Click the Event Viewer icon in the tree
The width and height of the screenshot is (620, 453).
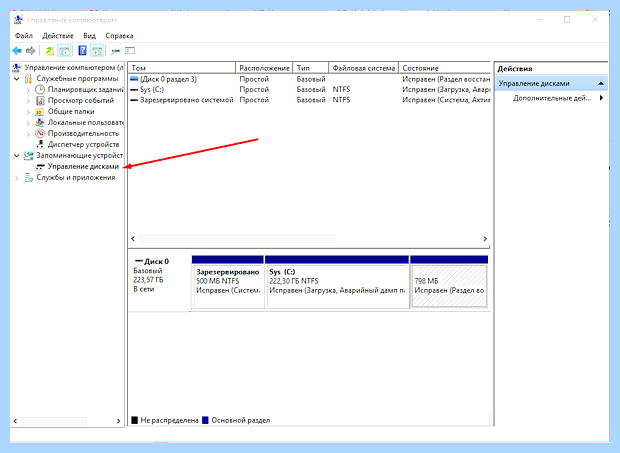[40, 100]
